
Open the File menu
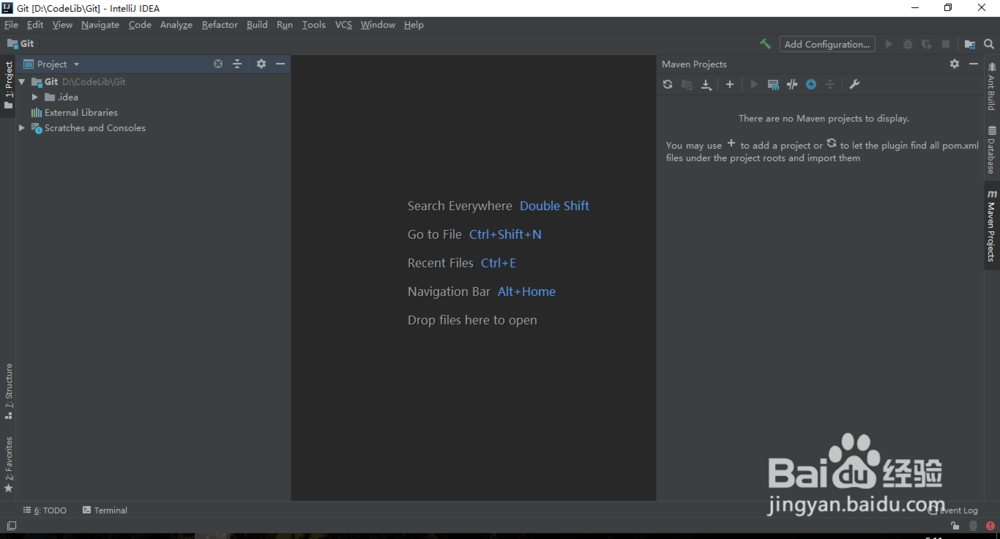tap(11, 25)
